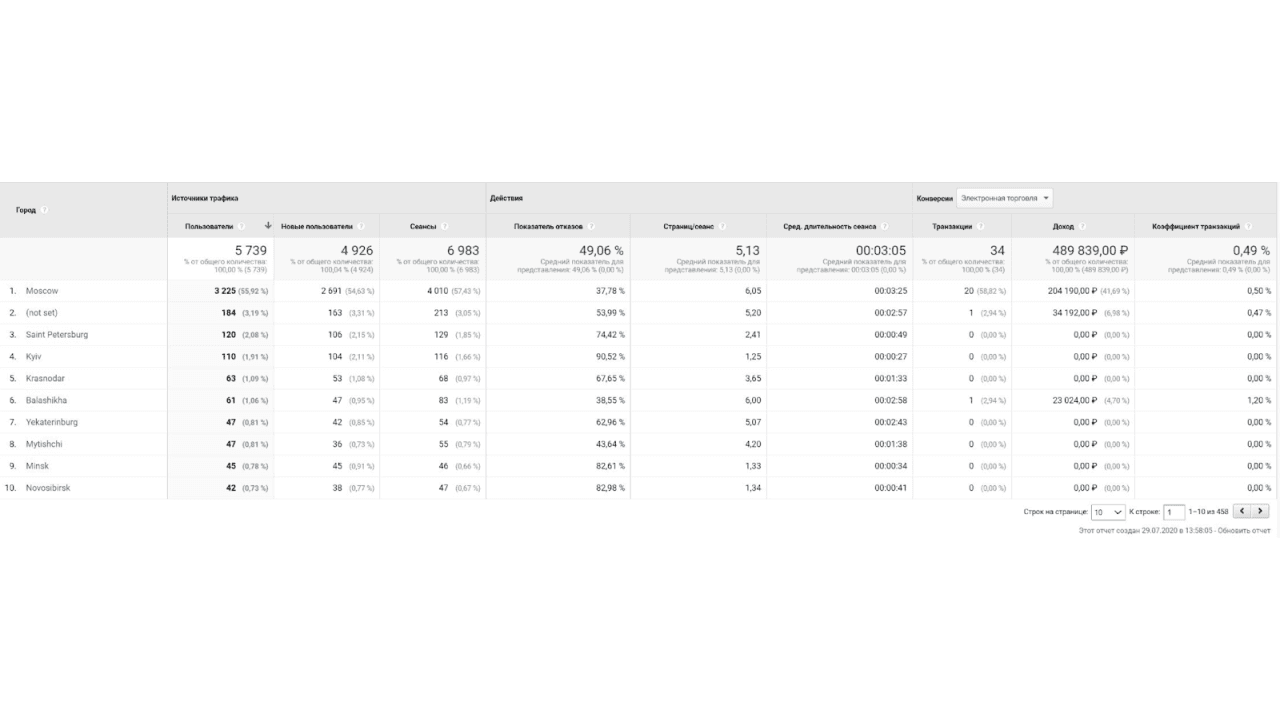Click help icon next to Доход
This screenshot has width=1280, height=720.
coord(1083,226)
